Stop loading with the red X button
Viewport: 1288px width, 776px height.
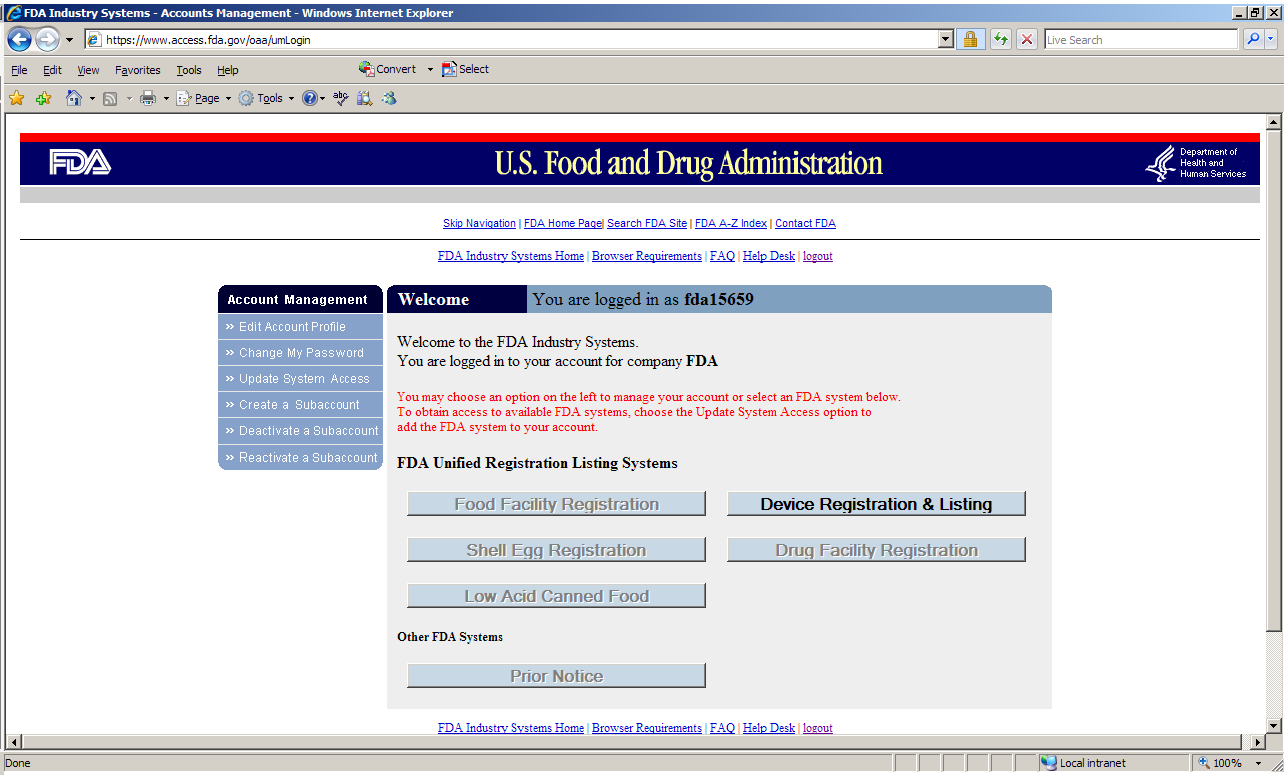[x=1027, y=40]
